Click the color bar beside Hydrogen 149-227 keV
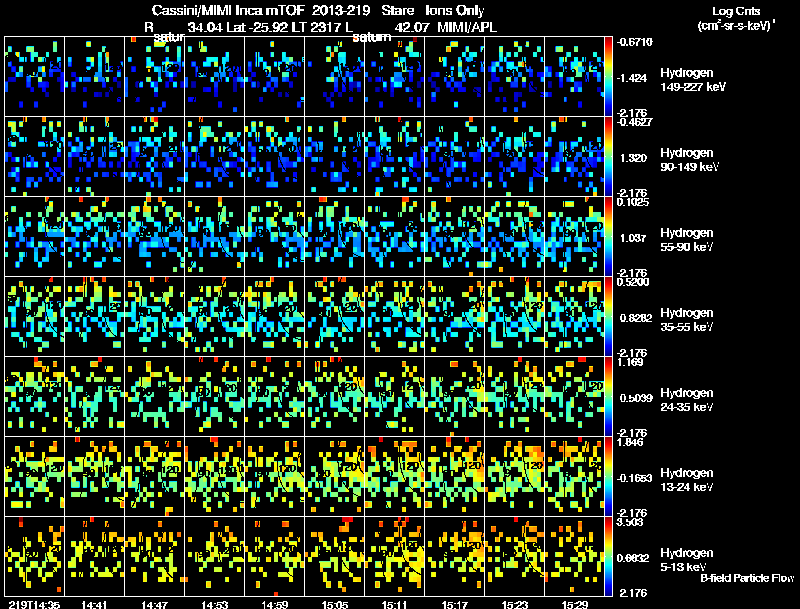Screen dimensions: 800x609 pyautogui.click(x=609, y=77)
